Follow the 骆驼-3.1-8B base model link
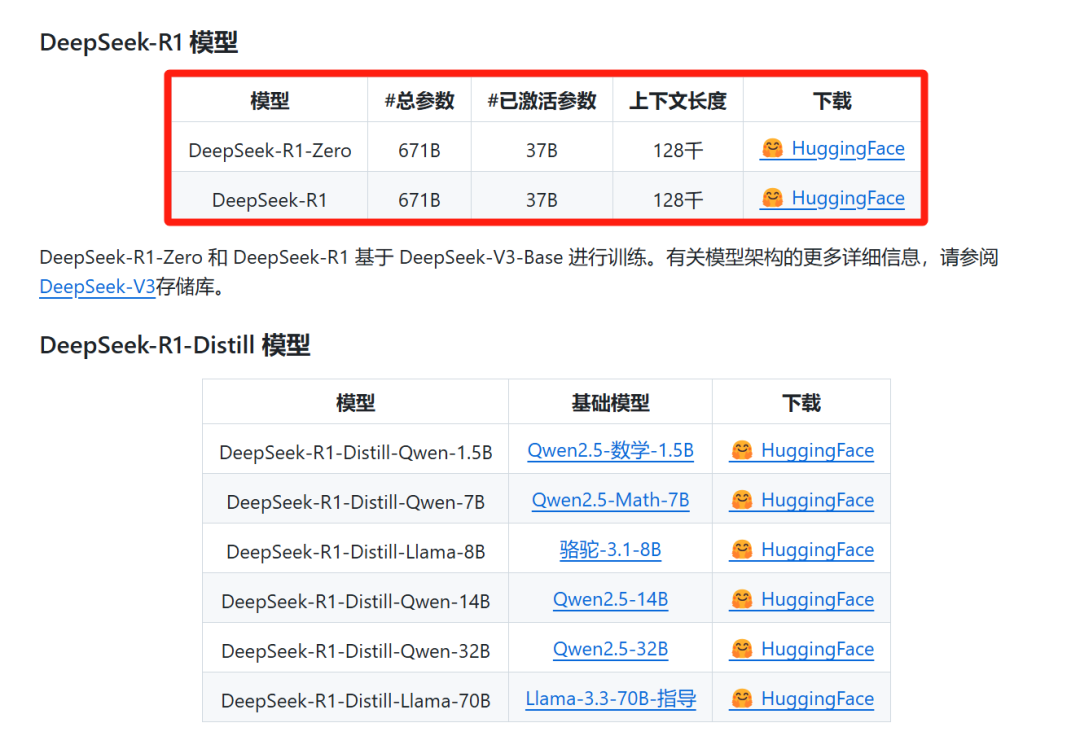The height and width of the screenshot is (736, 1080). pos(610,549)
